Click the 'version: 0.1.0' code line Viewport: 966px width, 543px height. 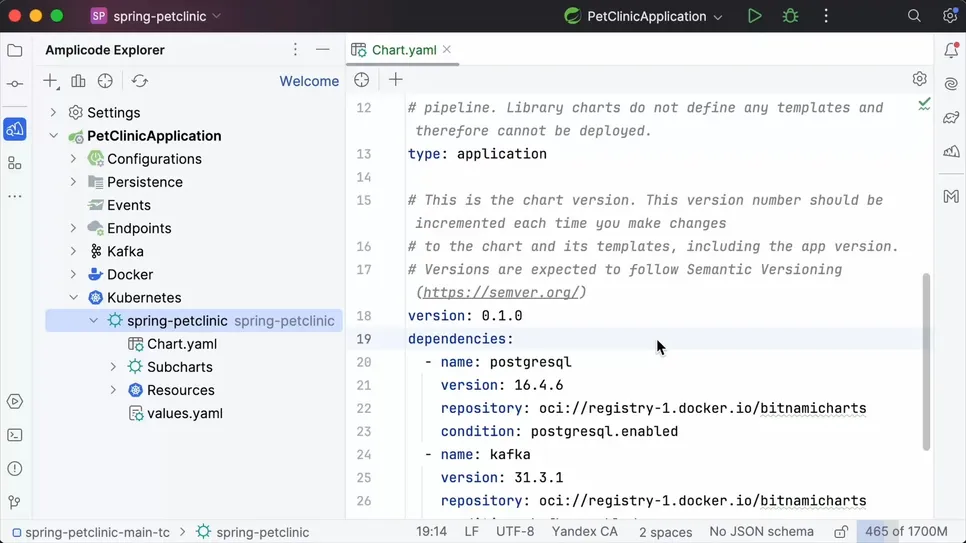[465, 316]
